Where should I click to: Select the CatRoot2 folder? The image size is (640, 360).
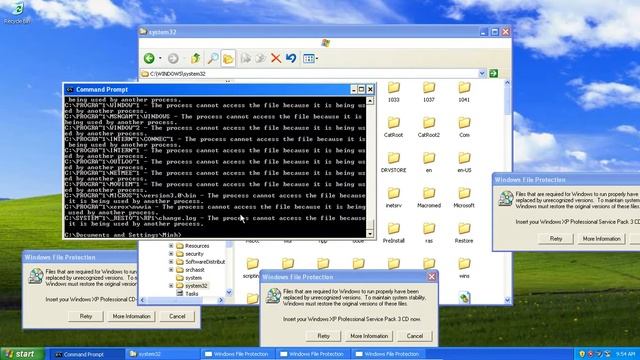click(429, 127)
